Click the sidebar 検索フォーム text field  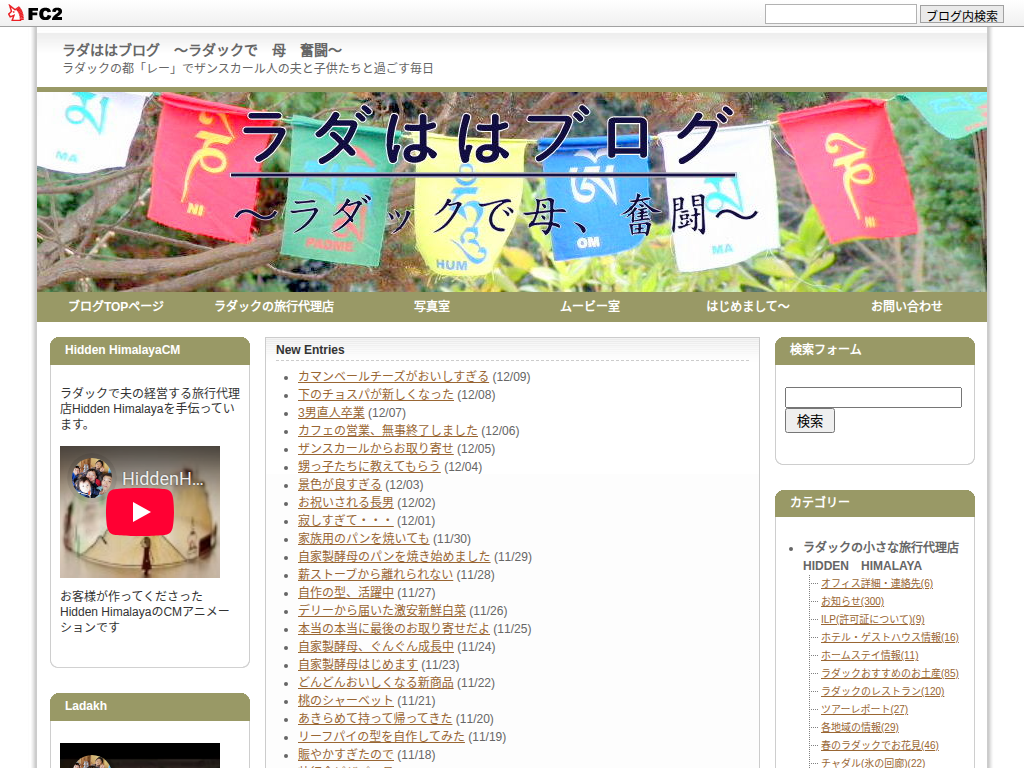click(873, 397)
